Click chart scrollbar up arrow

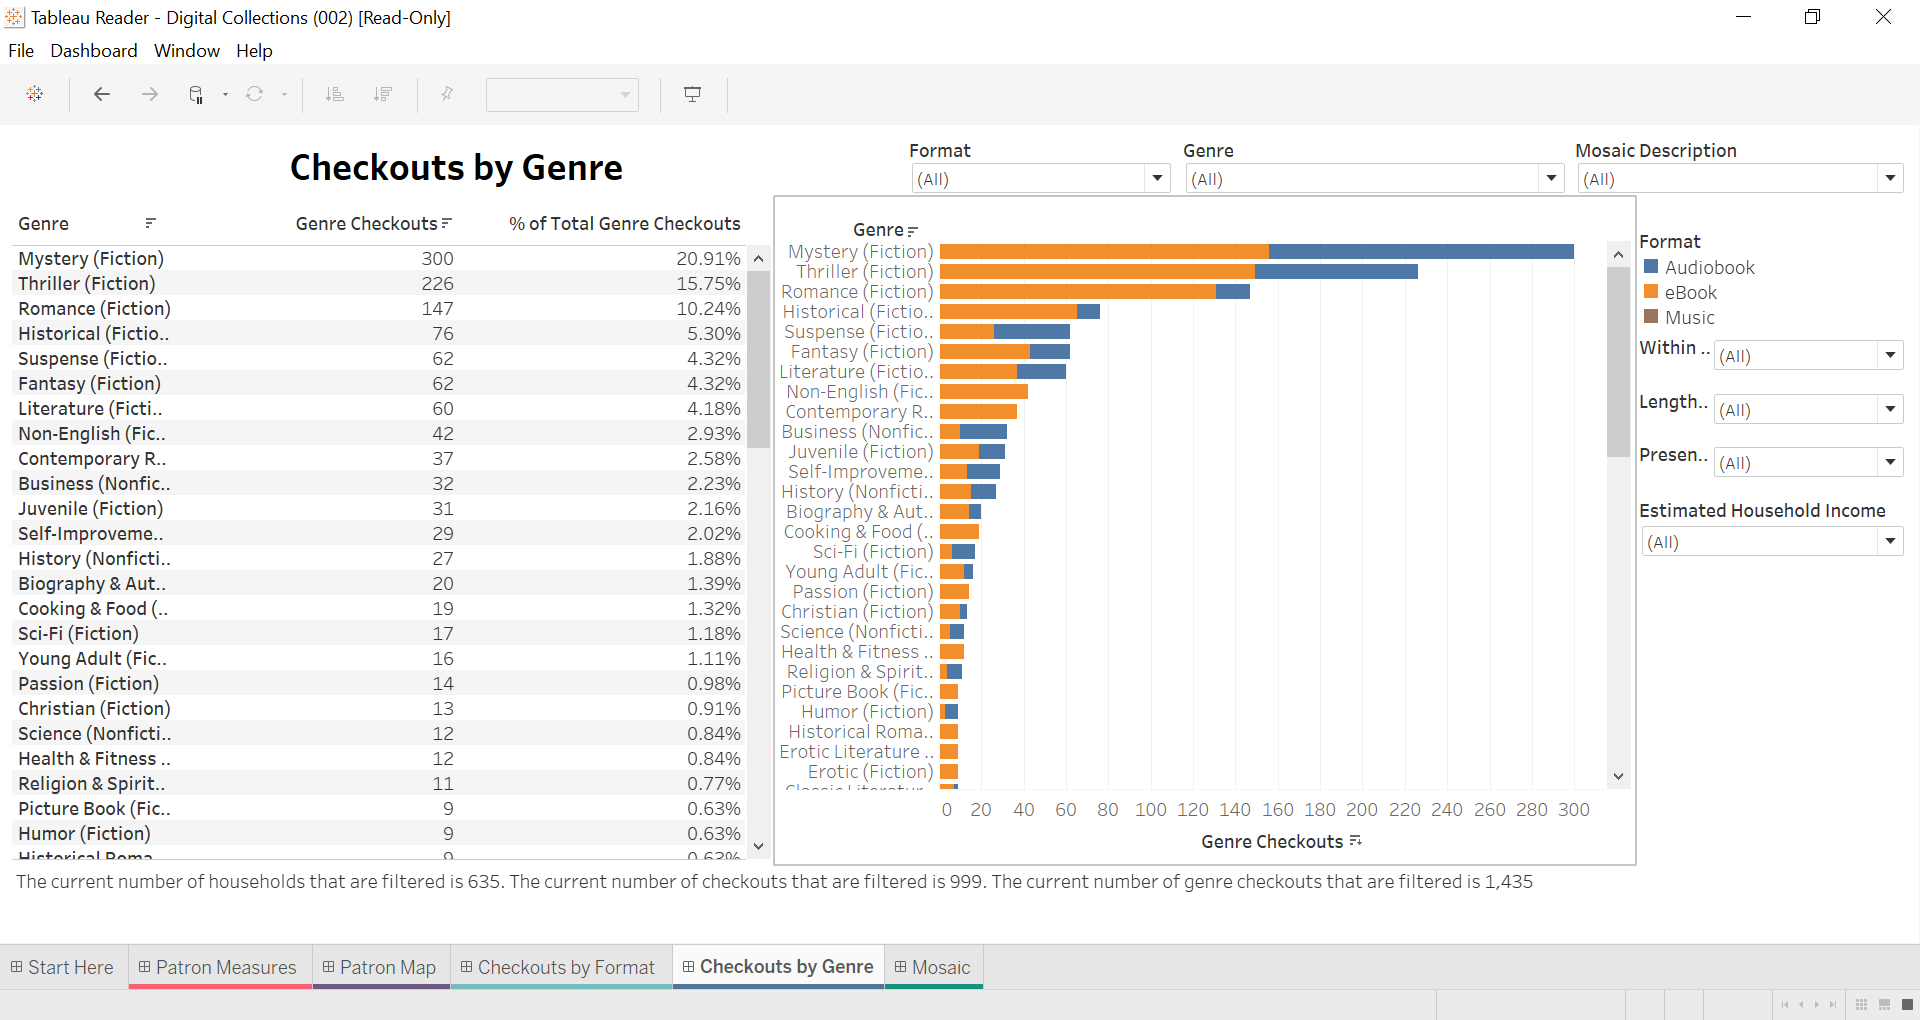point(1618,254)
